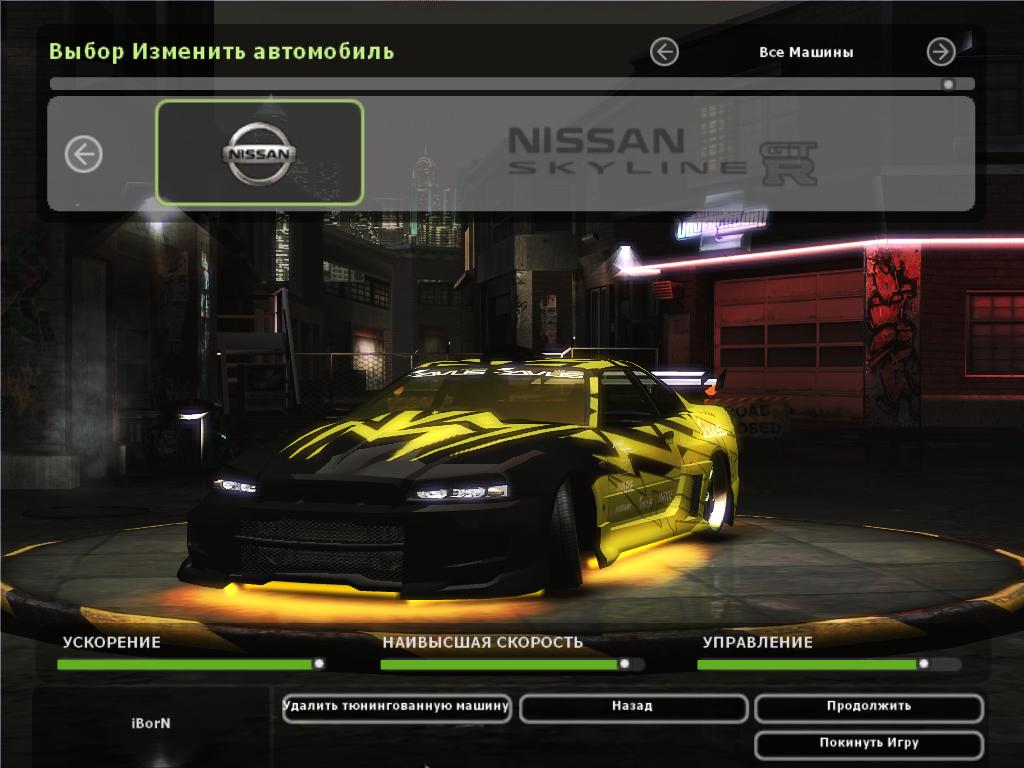Screen dimensions: 1024x768
Task: Click the previous category arrow beside Все Машины
Action: 664,52
